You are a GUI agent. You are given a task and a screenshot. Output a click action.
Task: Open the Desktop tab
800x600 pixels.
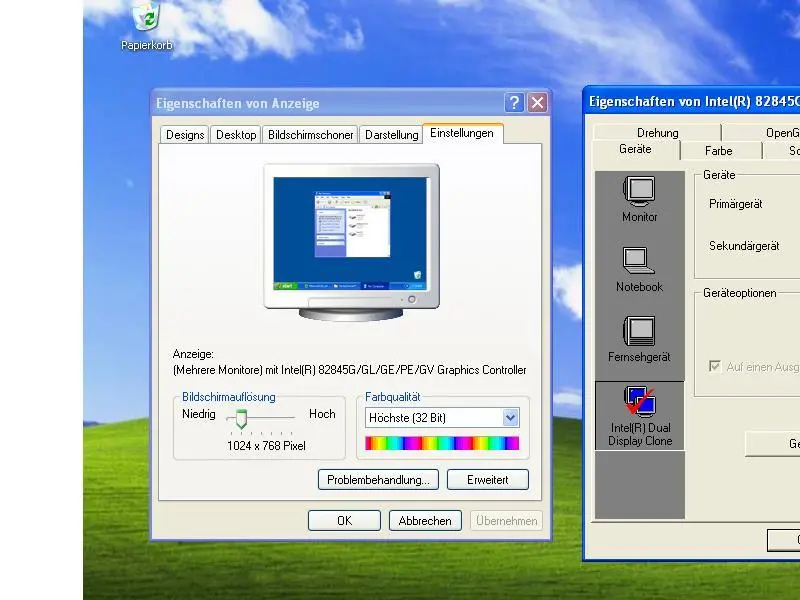236,135
